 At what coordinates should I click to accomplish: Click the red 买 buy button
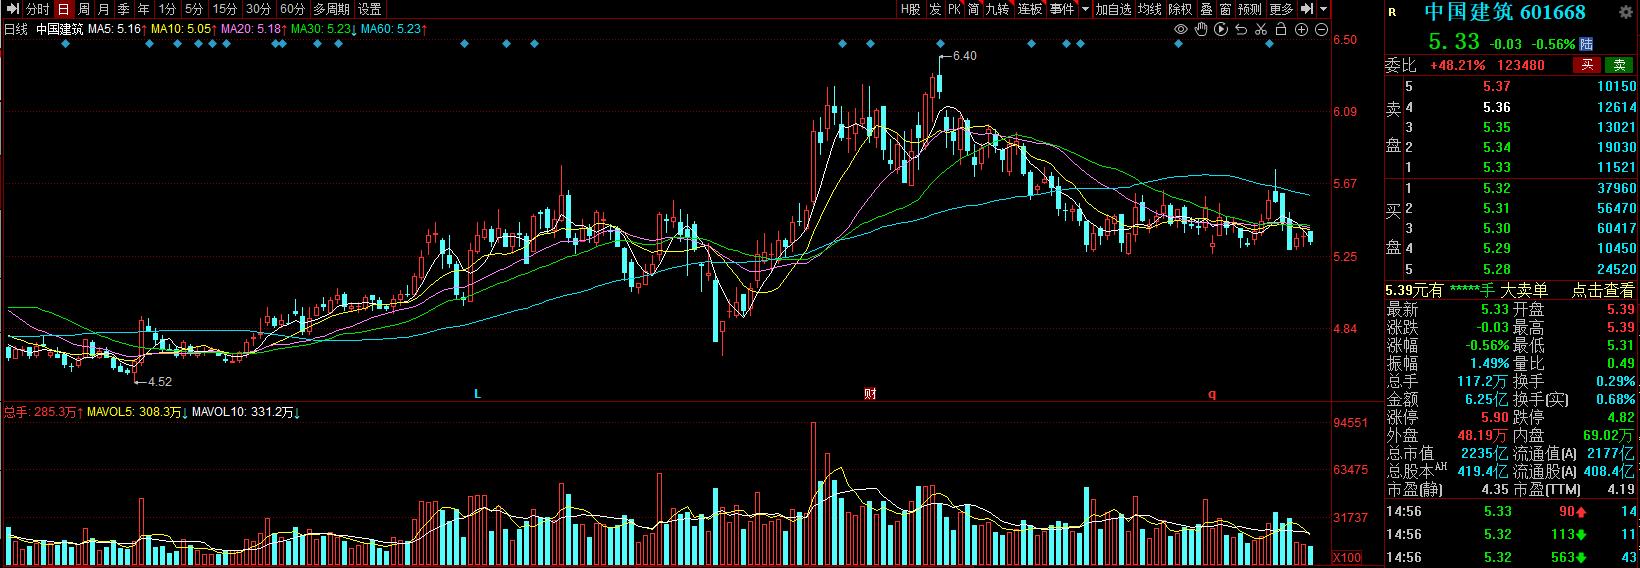pos(1587,65)
